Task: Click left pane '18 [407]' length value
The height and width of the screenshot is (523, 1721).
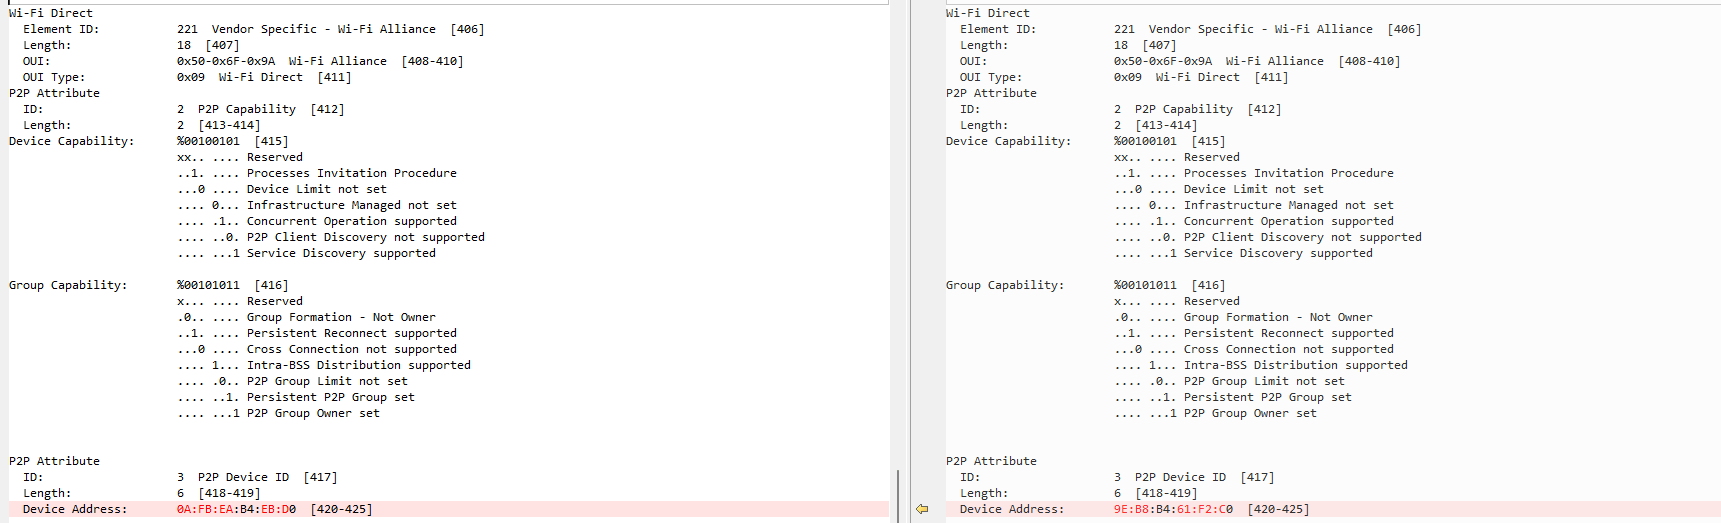Action: pyautogui.click(x=208, y=45)
